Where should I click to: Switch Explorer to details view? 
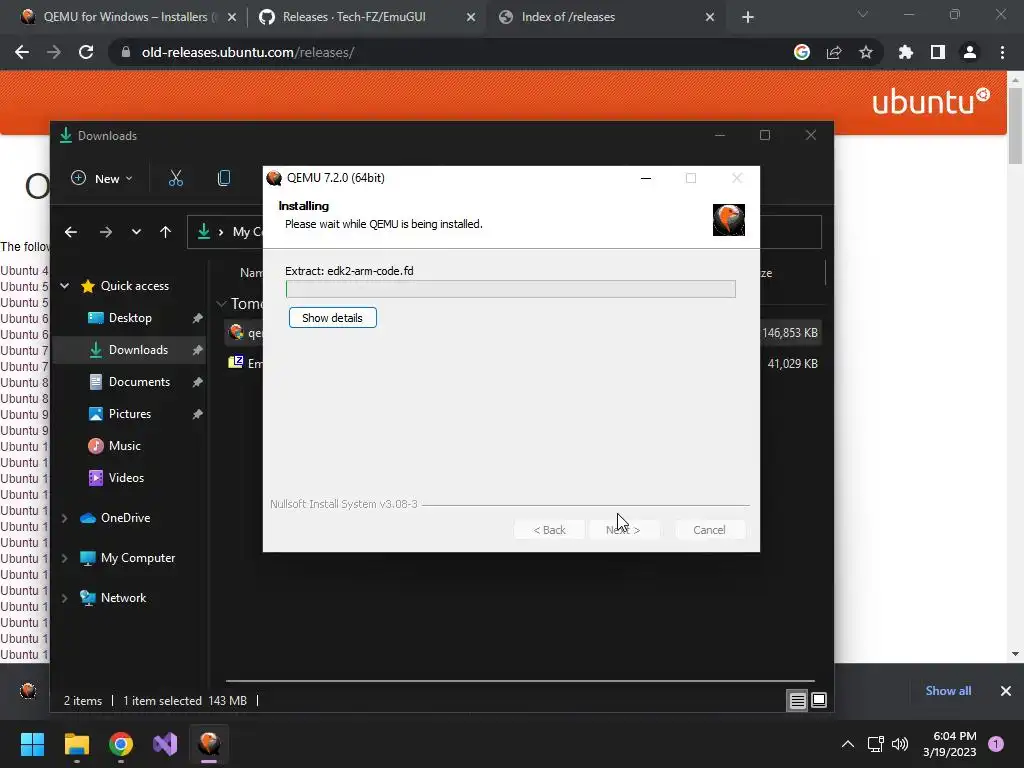797,701
